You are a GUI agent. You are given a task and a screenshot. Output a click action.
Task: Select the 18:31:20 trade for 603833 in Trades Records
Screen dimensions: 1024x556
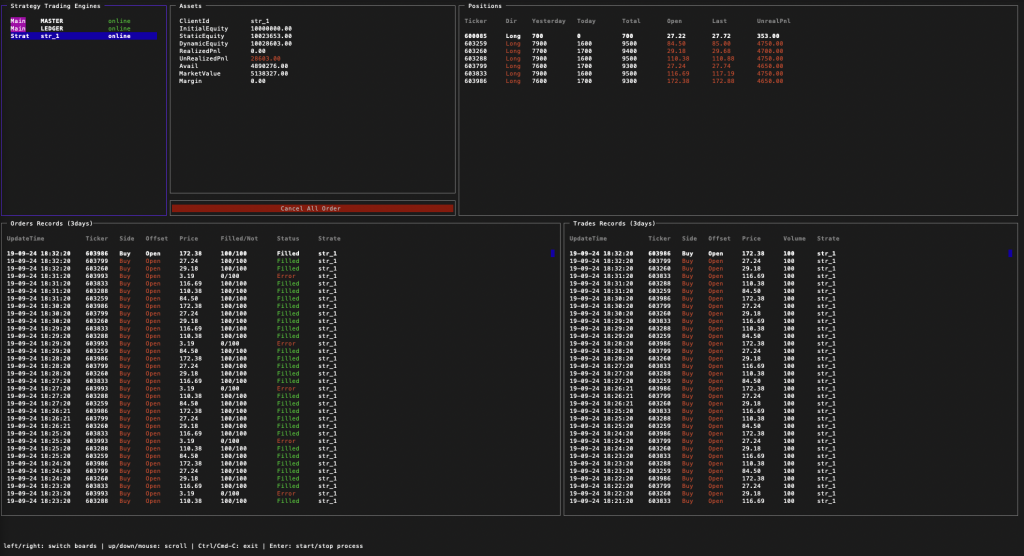pos(703,276)
